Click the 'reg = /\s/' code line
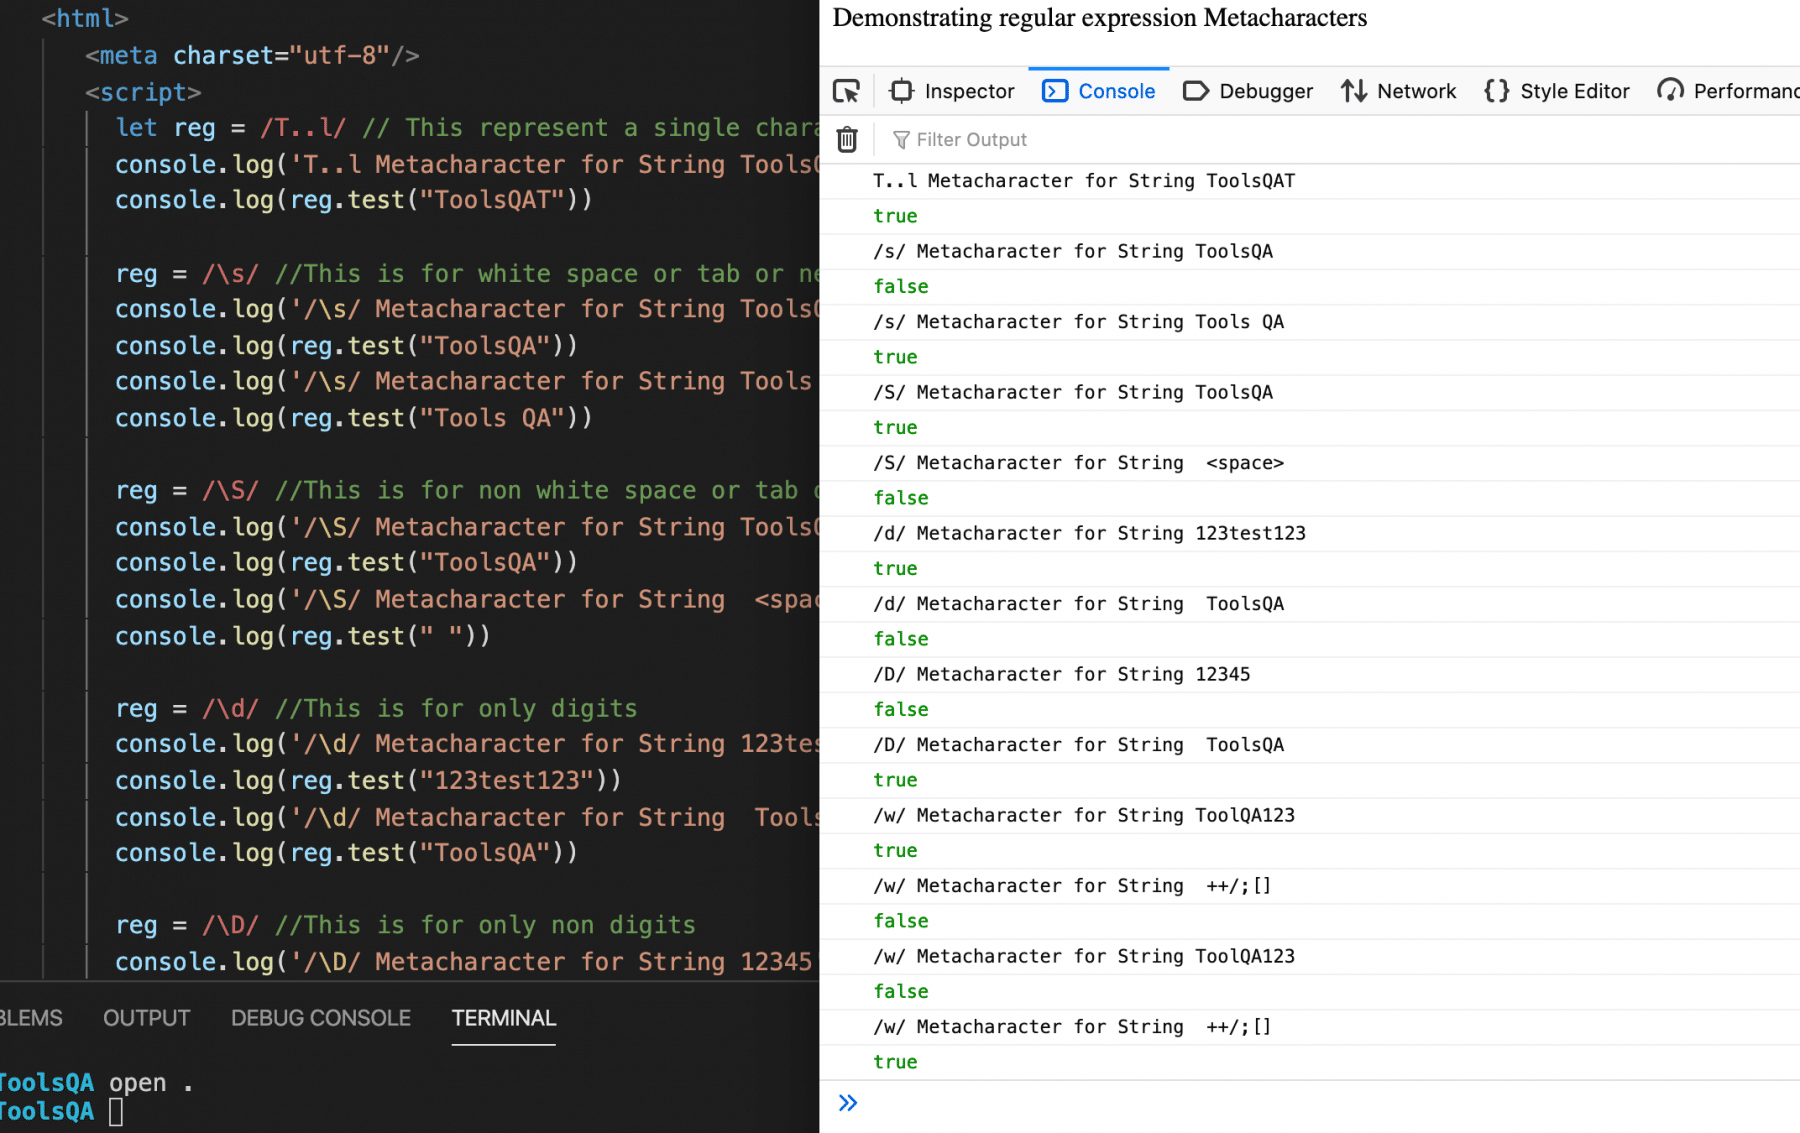The height and width of the screenshot is (1133, 1800). (x=466, y=274)
